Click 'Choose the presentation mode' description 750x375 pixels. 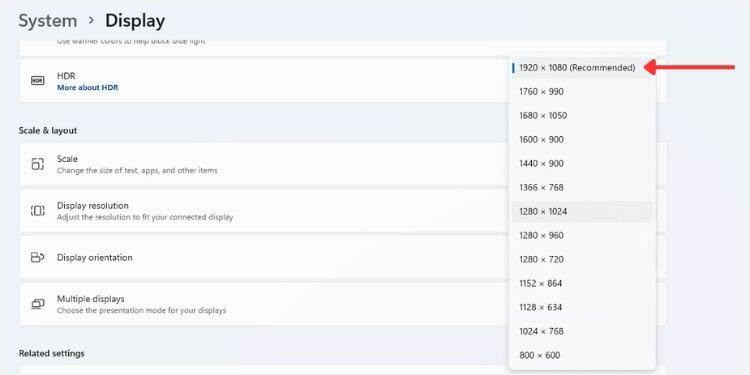click(142, 310)
